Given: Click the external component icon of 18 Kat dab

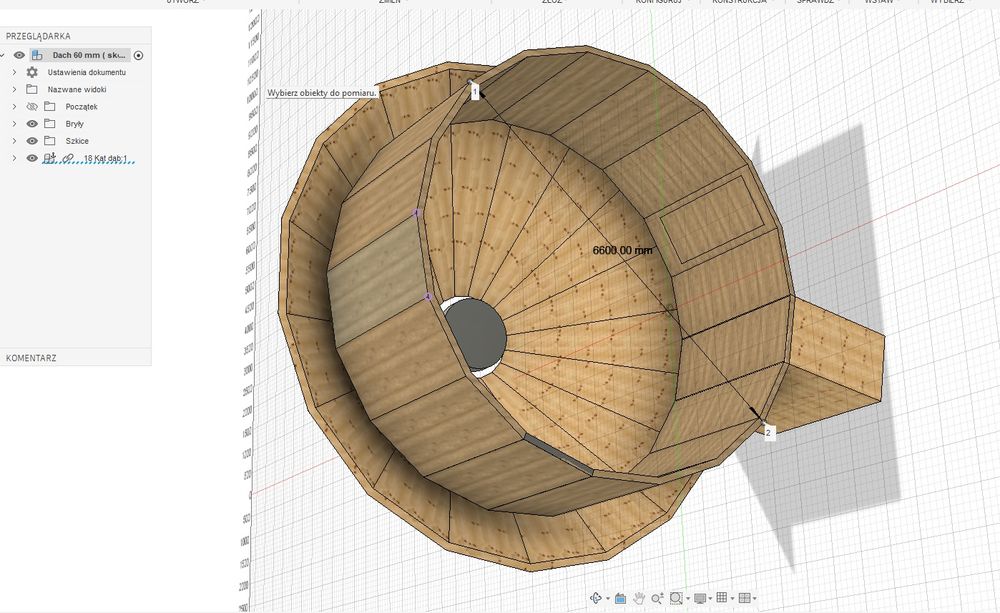Looking at the screenshot, I should click(50, 158).
